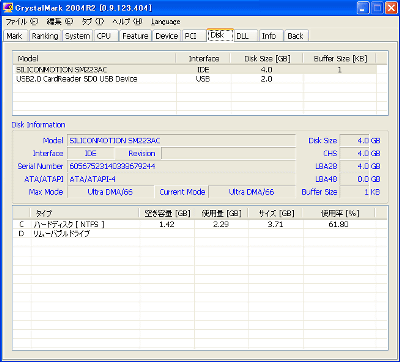Click the USB interface cell in disk list

[203, 79]
